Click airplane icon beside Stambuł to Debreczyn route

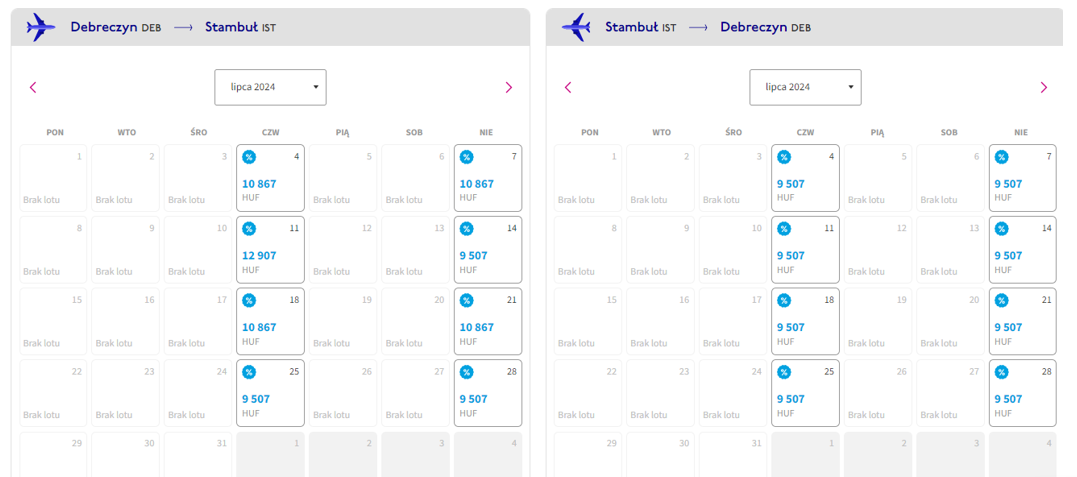[576, 27]
